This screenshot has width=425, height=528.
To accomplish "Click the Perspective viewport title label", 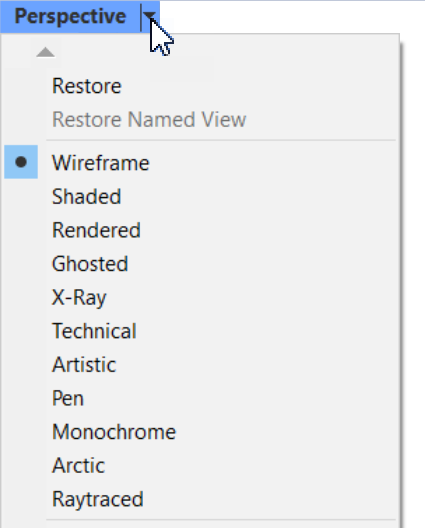I will pyautogui.click(x=70, y=16).
